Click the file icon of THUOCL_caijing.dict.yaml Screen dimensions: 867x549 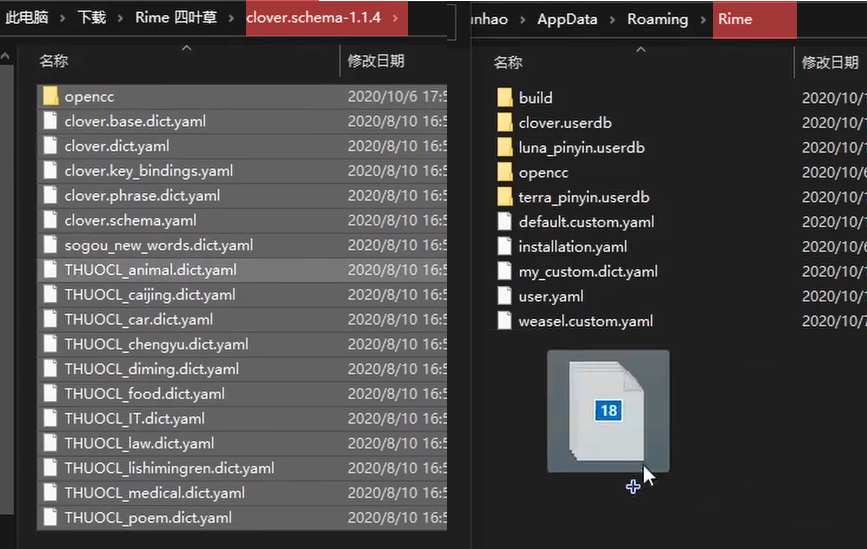(50, 294)
